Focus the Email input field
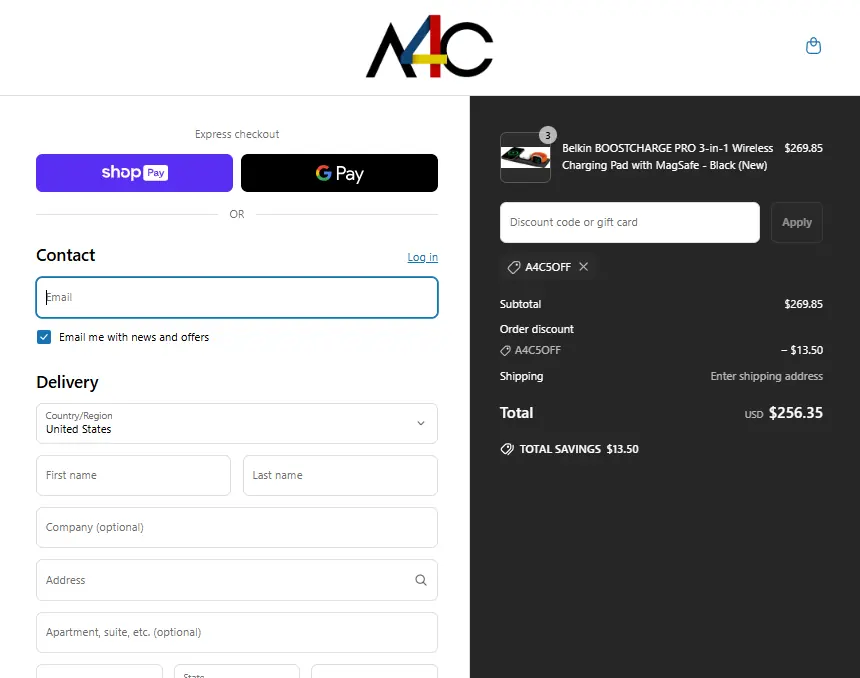 [x=237, y=297]
